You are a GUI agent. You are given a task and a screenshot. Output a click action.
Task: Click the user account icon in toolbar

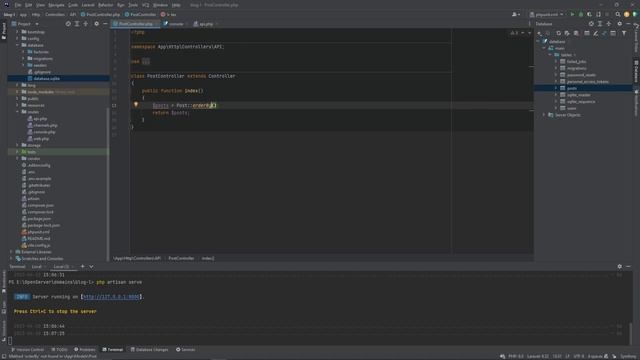[x=516, y=14]
